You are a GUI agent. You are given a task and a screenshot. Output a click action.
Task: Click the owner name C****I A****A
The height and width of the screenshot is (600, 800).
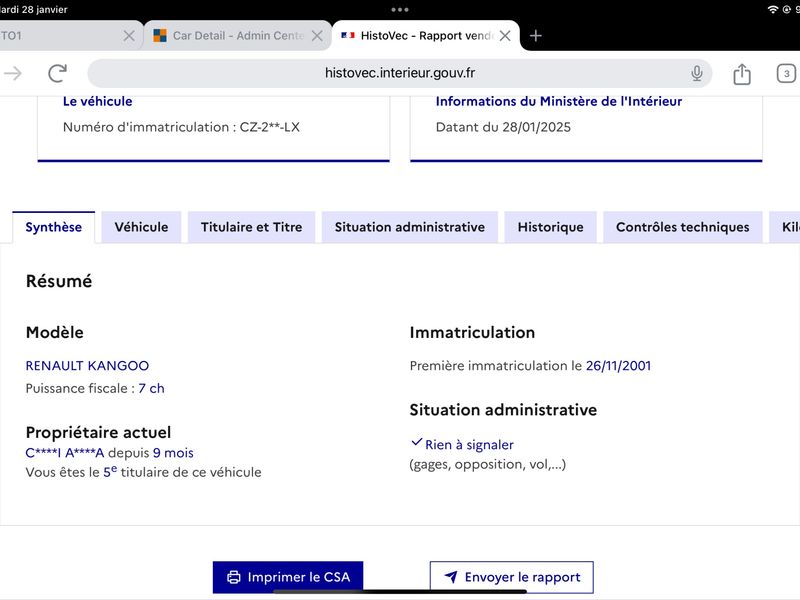[65, 453]
